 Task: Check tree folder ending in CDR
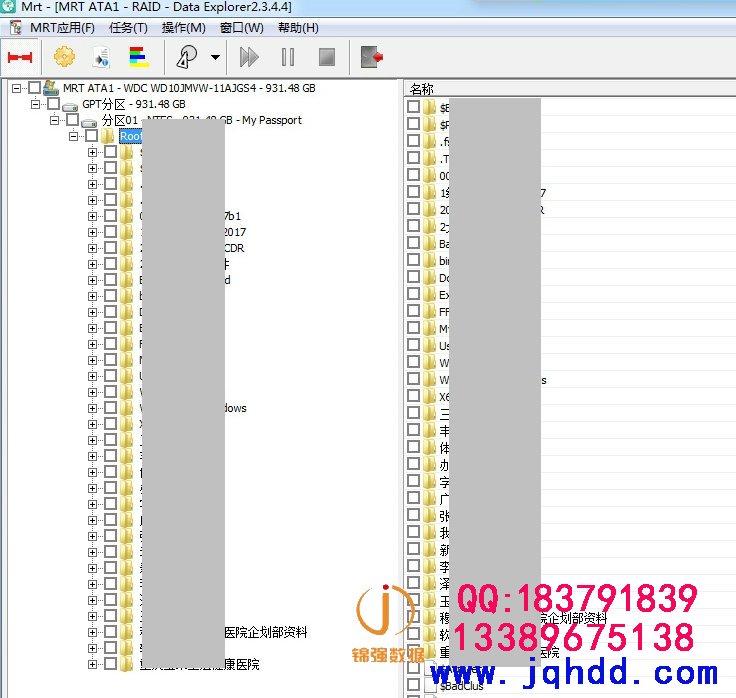coord(110,248)
